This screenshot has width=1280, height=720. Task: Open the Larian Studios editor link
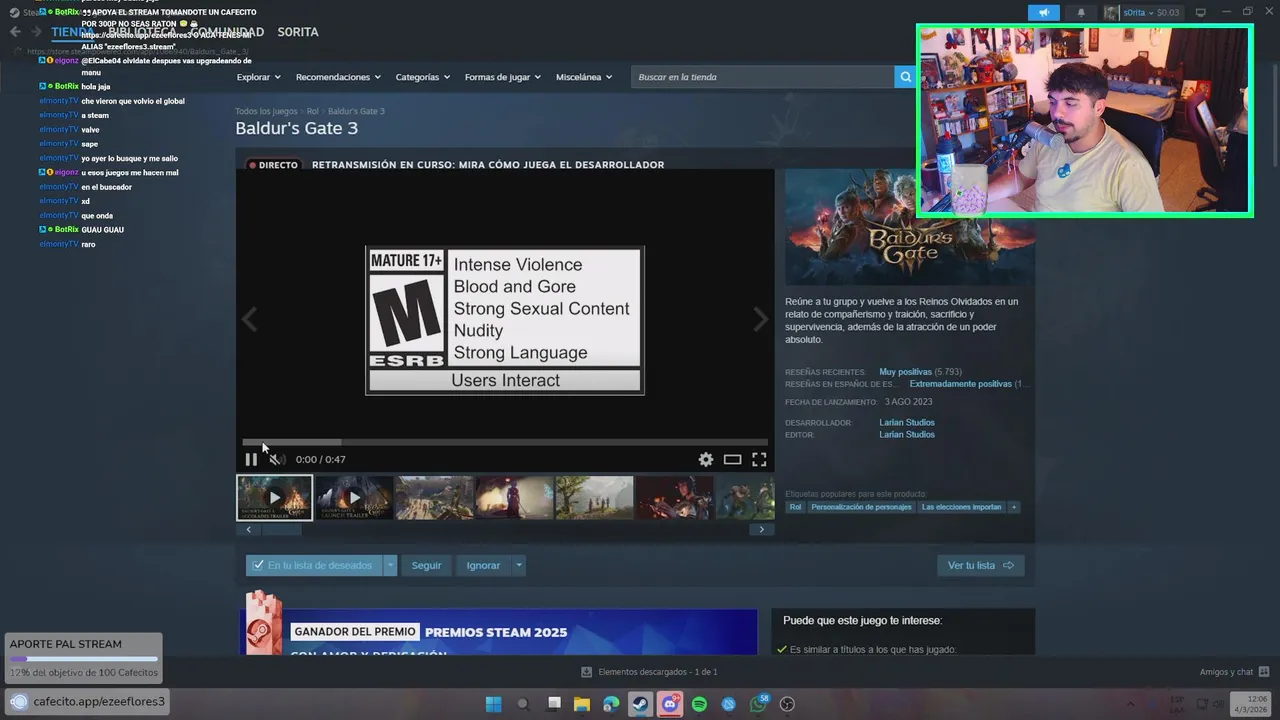click(x=907, y=435)
